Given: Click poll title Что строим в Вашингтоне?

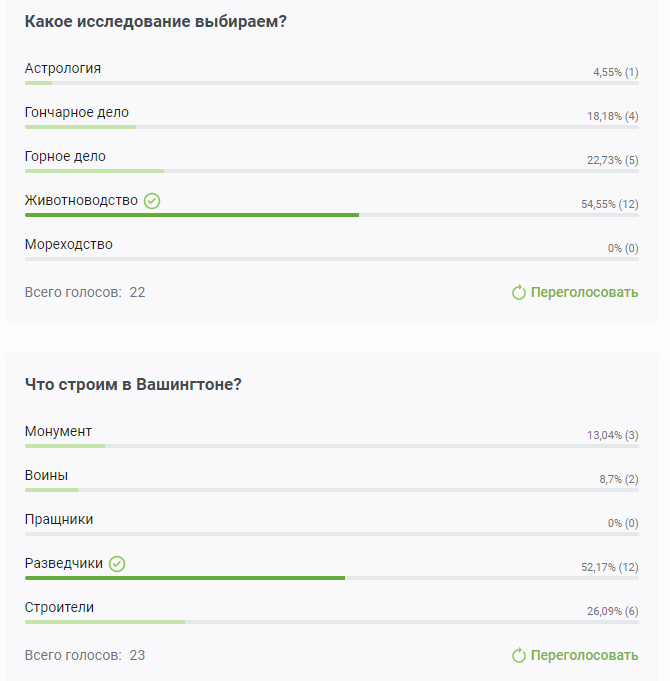Looking at the screenshot, I should pos(133,385).
